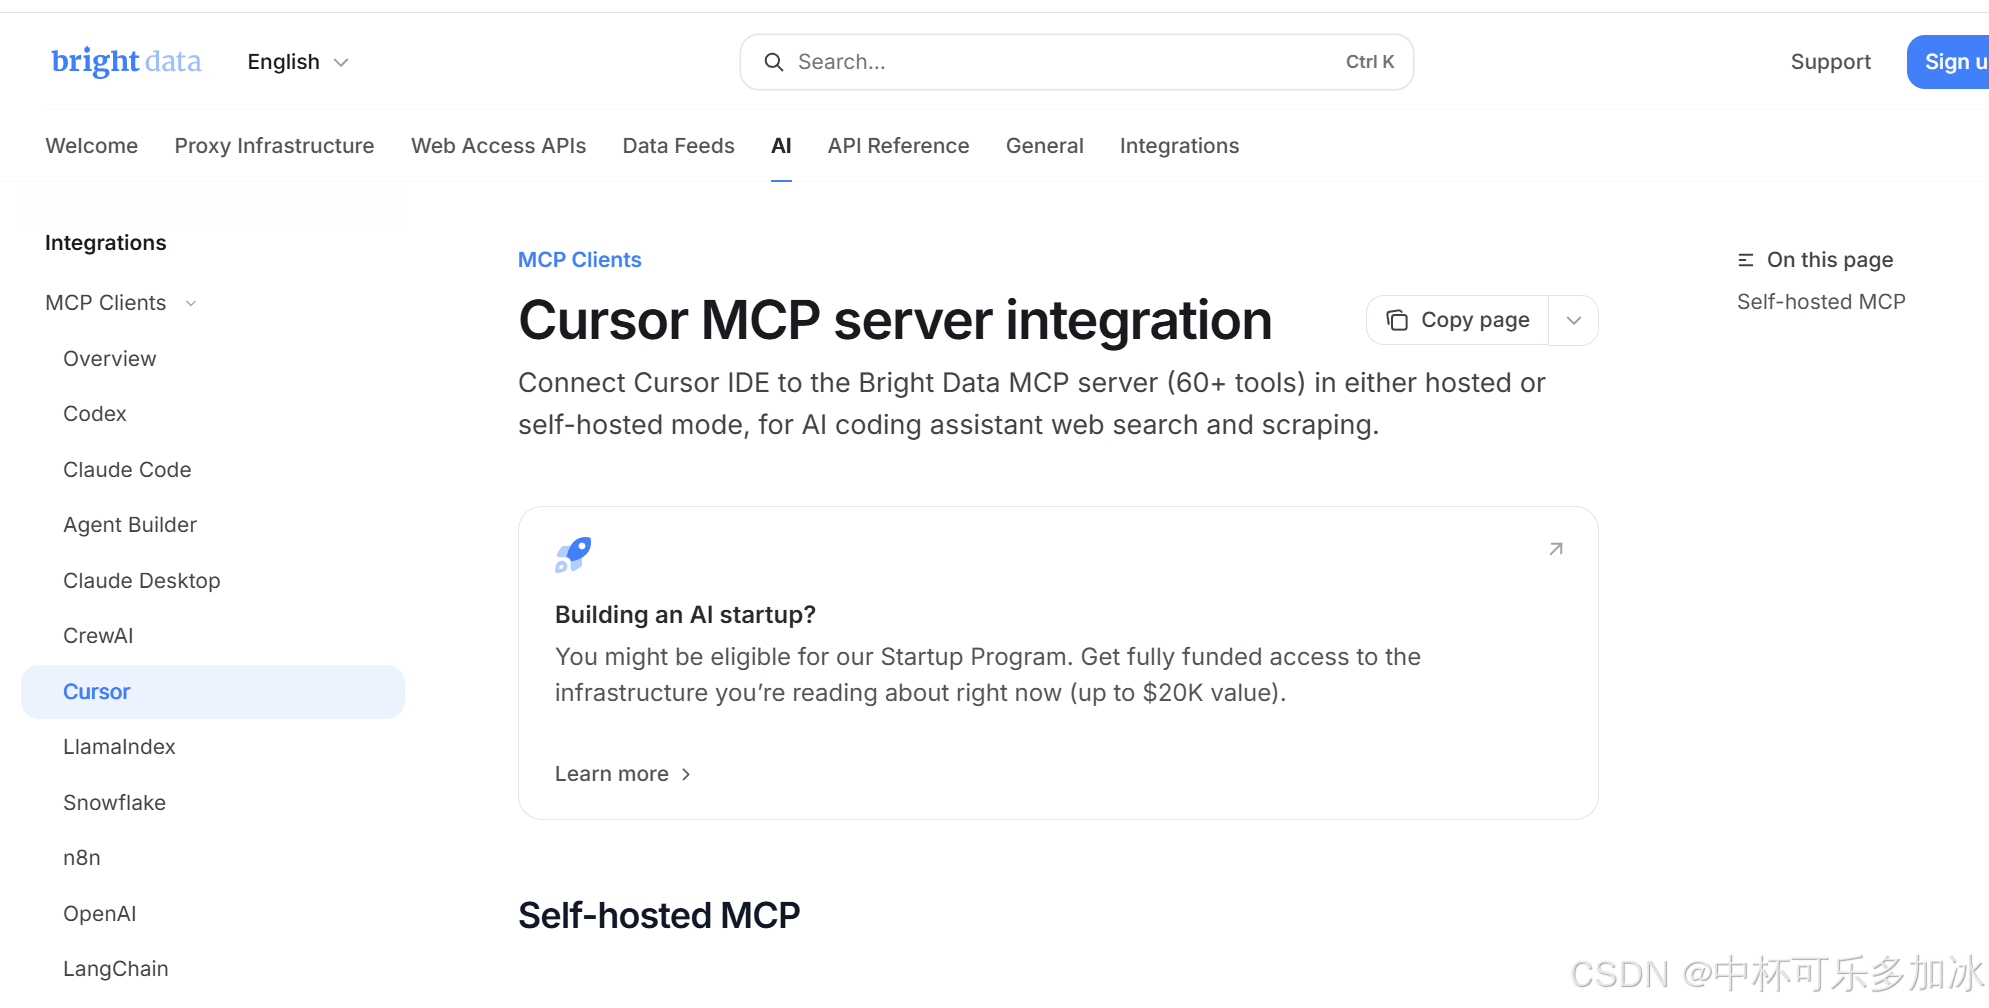Click the copy page icon
The image size is (1989, 1008).
pyautogui.click(x=1397, y=320)
